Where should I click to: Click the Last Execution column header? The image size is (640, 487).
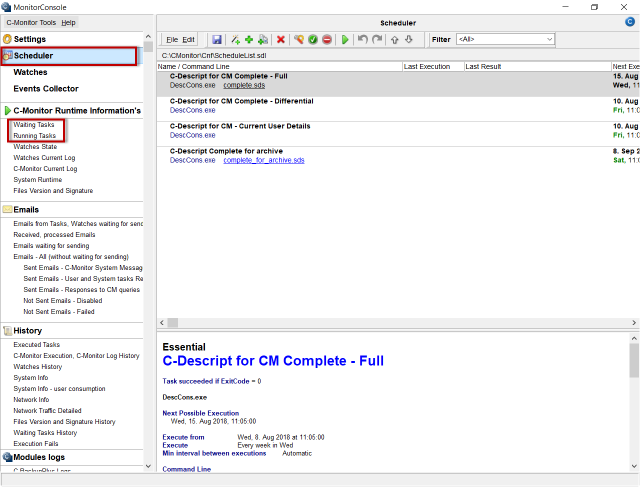433,67
